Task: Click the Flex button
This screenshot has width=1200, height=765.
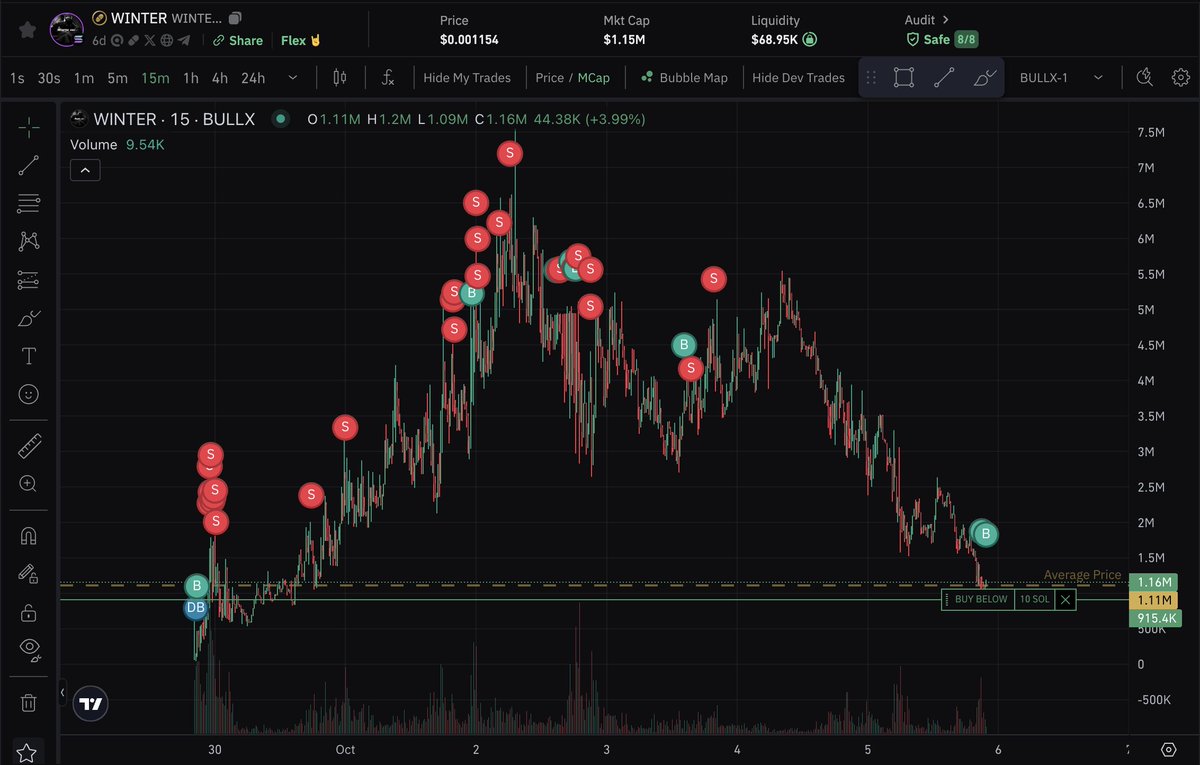Action: coord(300,40)
